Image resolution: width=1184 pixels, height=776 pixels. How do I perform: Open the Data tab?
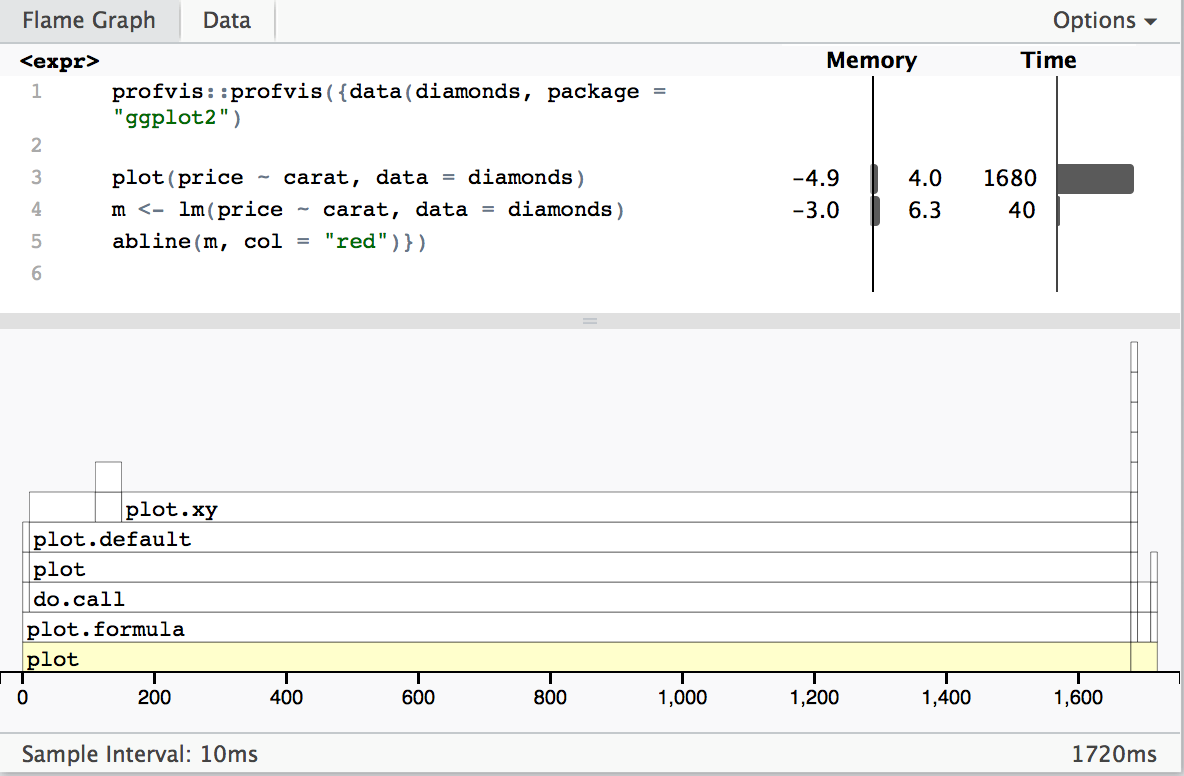point(227,20)
